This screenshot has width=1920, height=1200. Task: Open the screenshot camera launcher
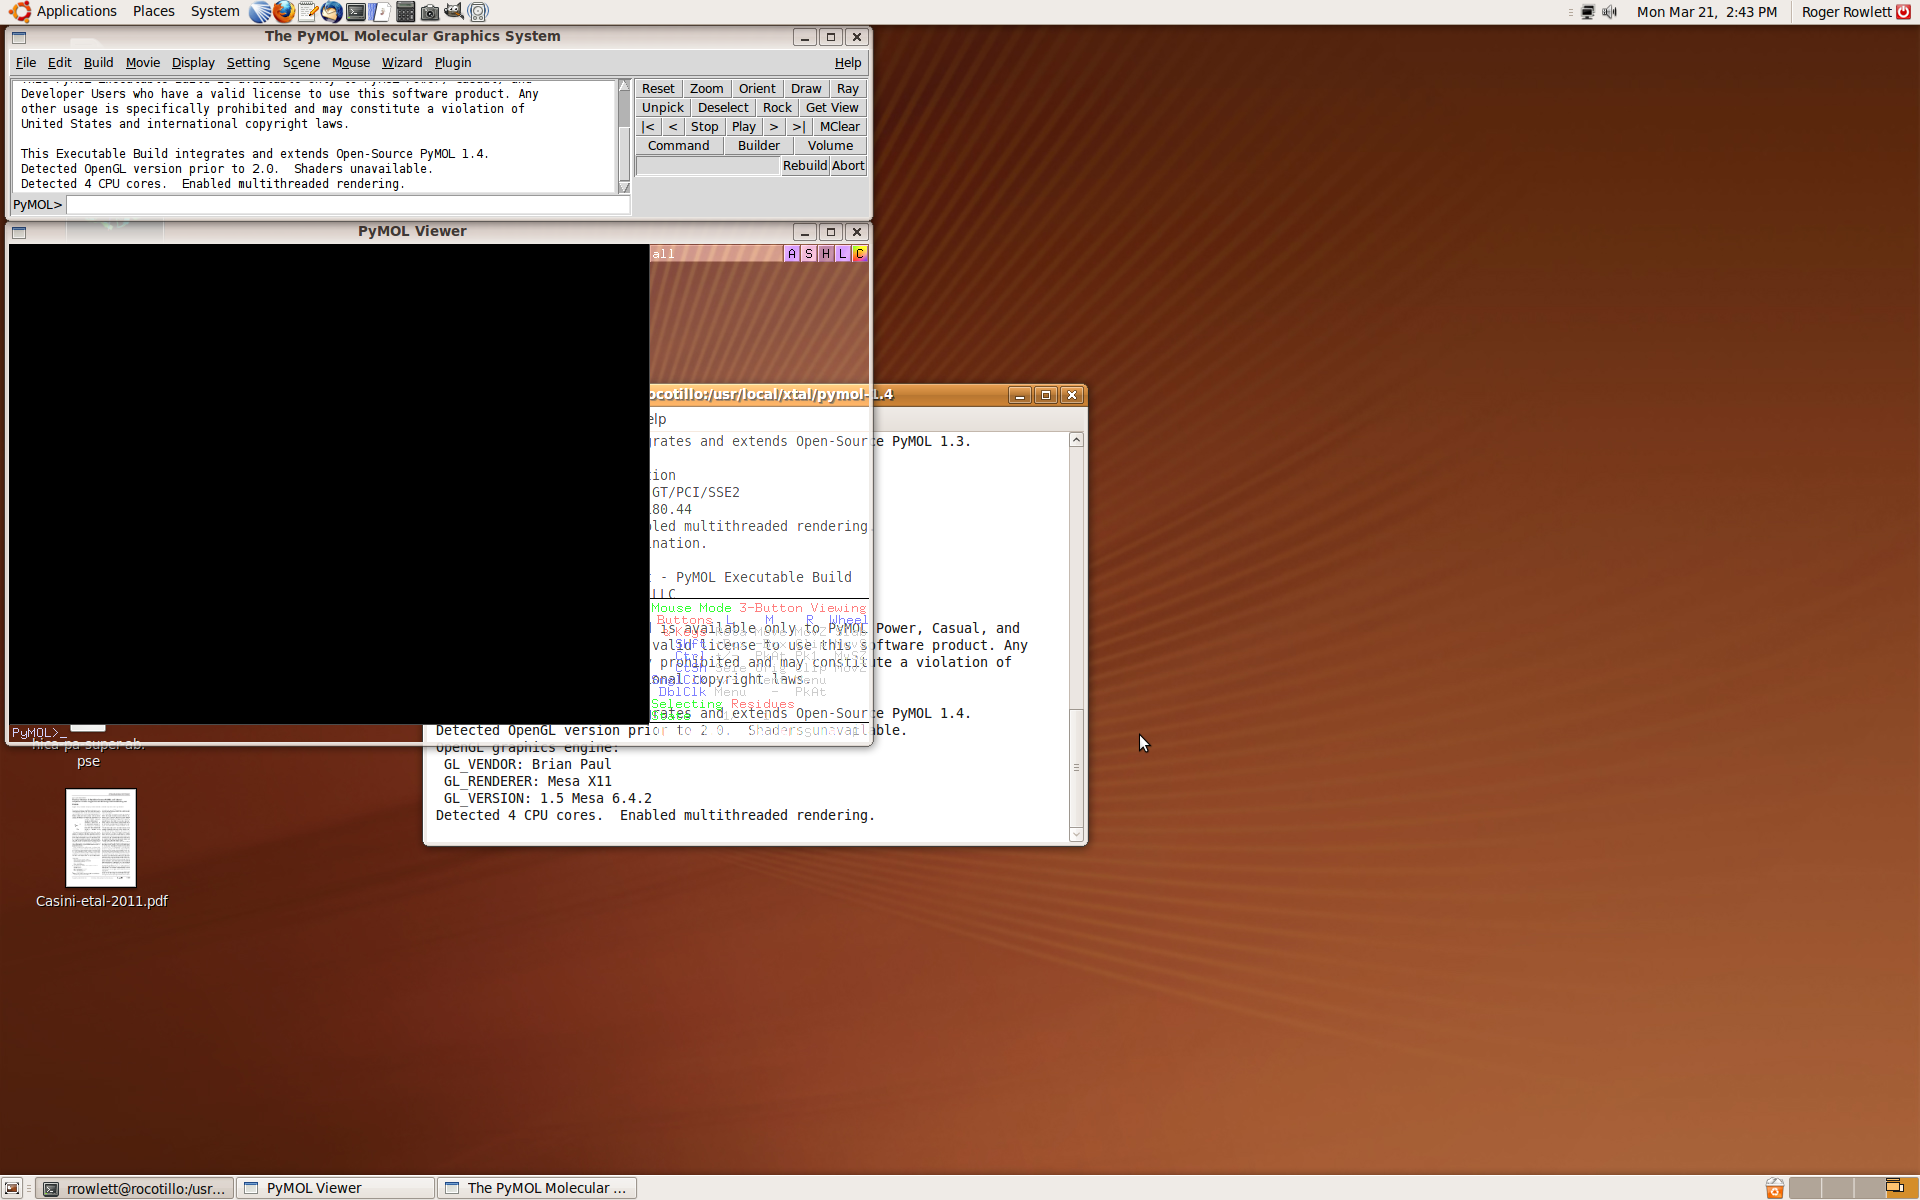tap(430, 12)
